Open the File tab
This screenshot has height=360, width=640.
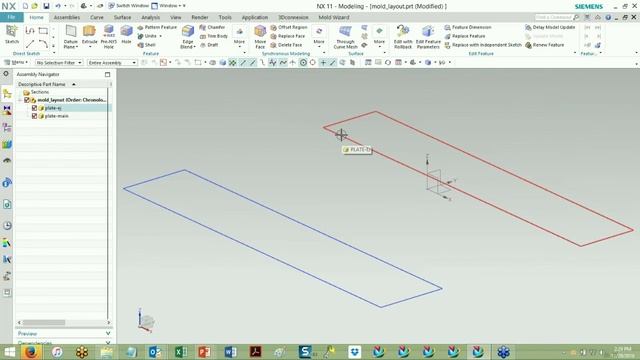coord(11,17)
